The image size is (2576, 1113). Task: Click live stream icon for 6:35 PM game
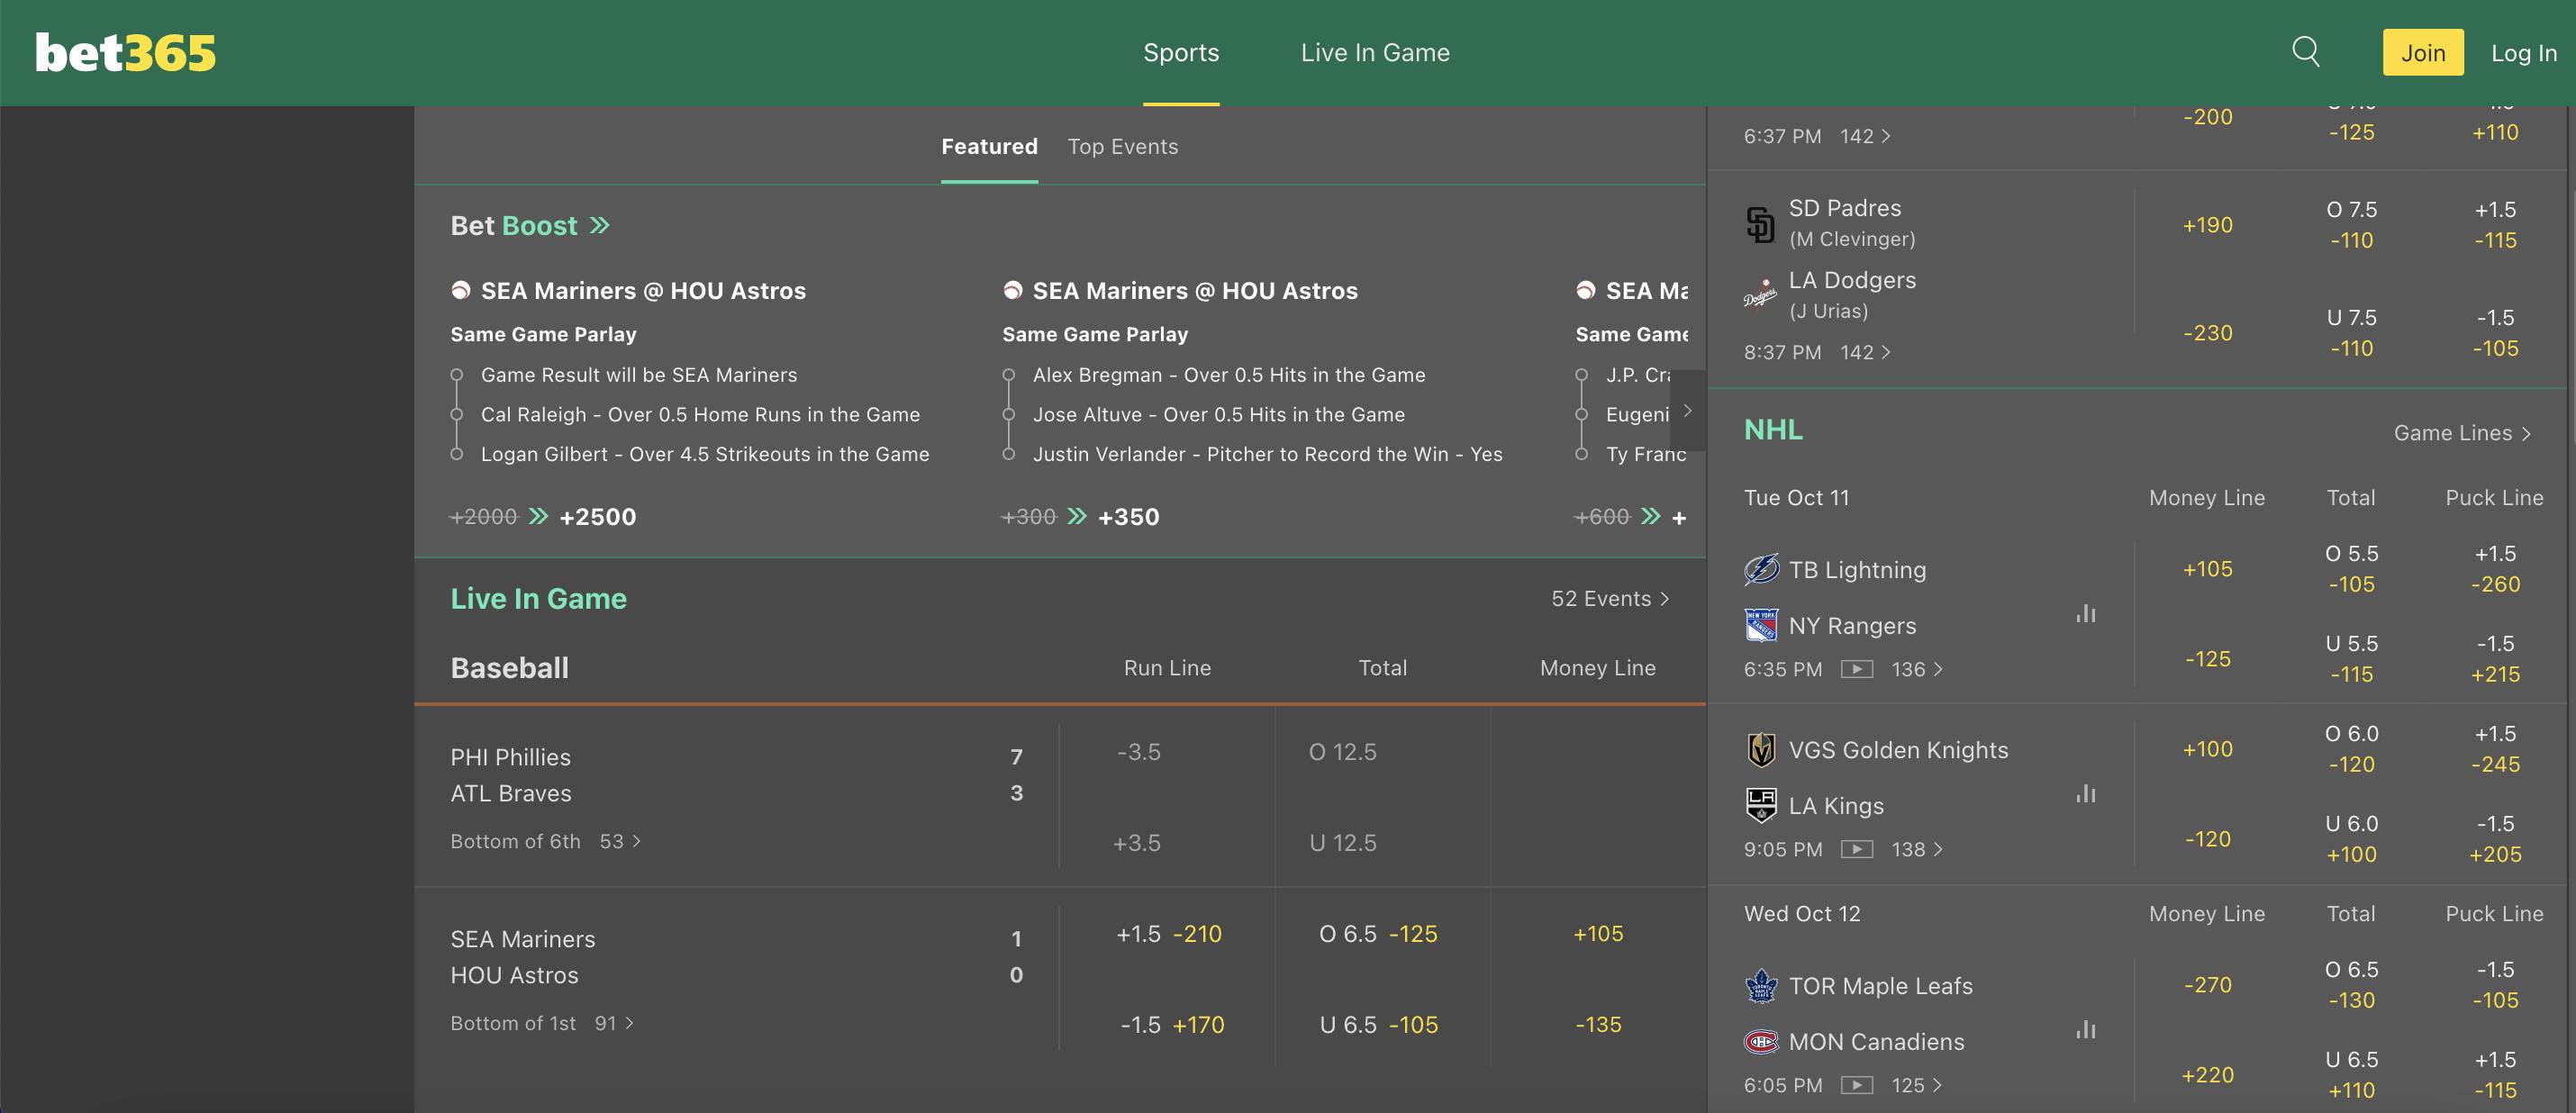click(1856, 669)
